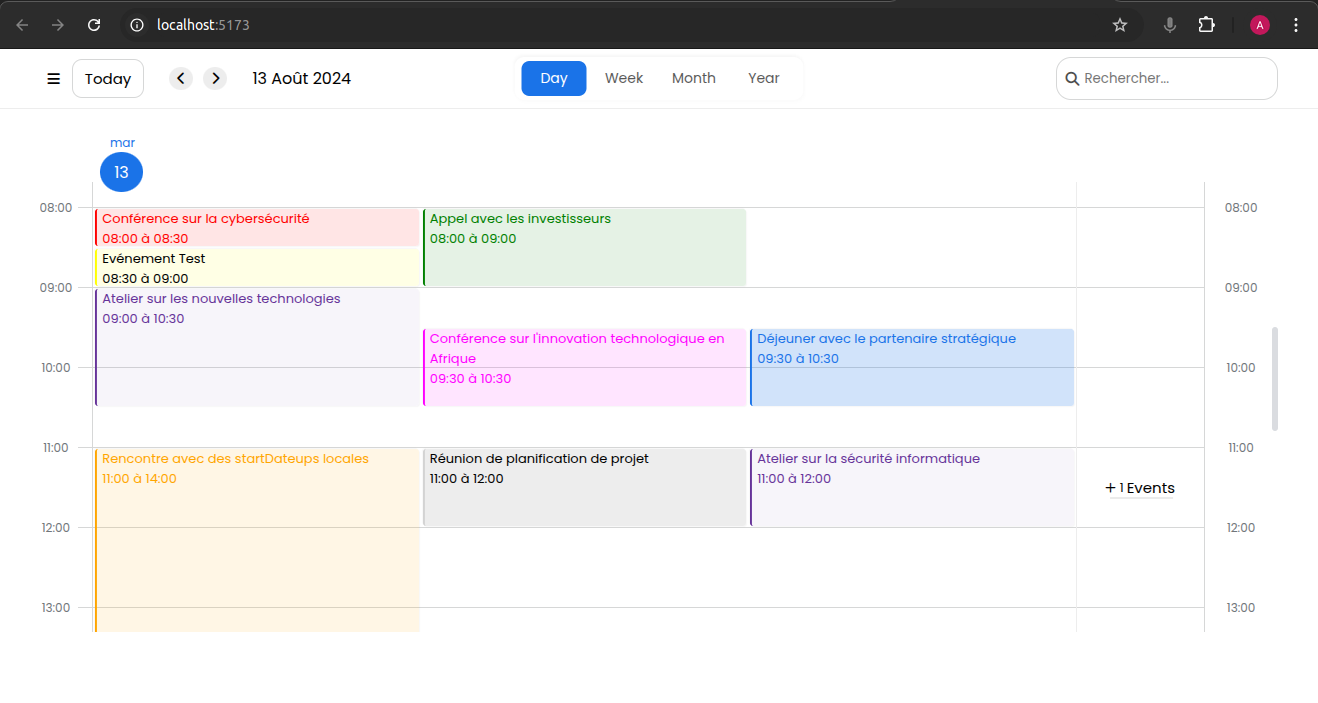Switch to Week view
The width and height of the screenshot is (1318, 703).
click(x=624, y=78)
